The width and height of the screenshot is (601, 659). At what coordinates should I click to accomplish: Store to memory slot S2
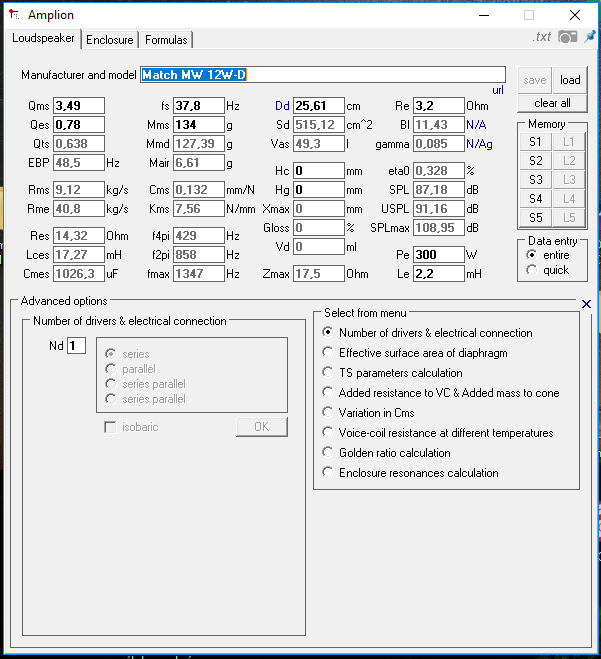click(x=535, y=161)
